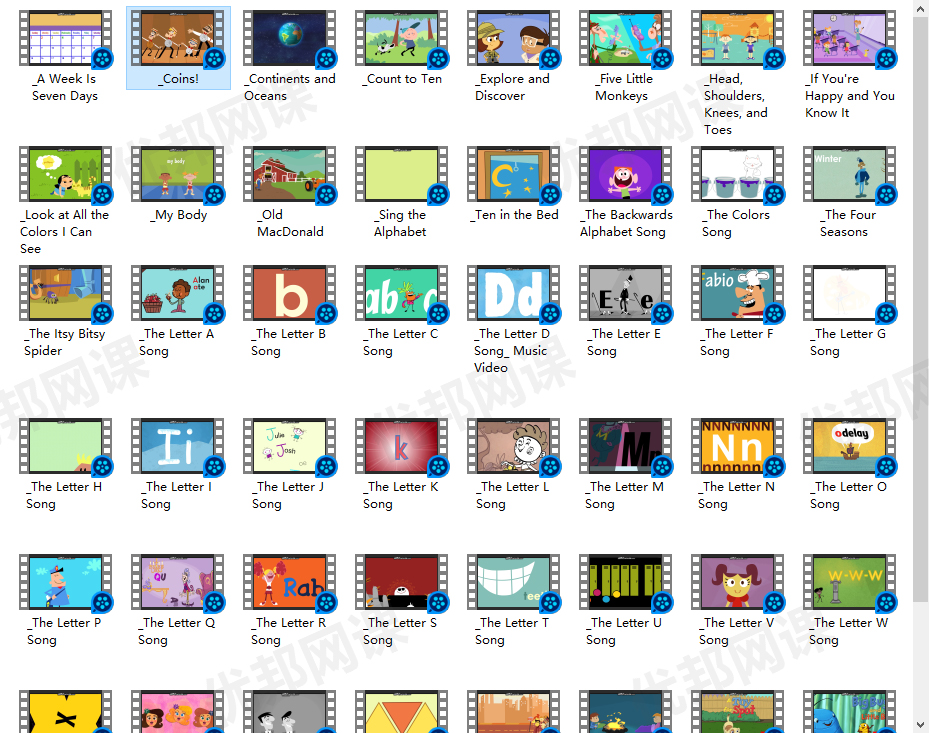Select The Letter K Song thumbnail
Image resolution: width=929 pixels, height=733 pixels.
click(x=402, y=446)
